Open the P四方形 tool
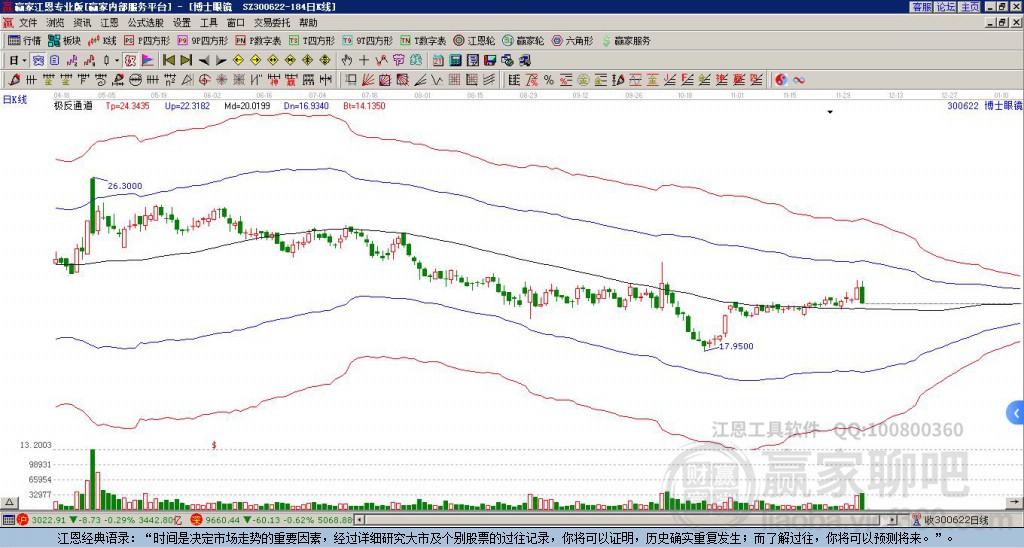1024x548 pixels. coord(147,40)
